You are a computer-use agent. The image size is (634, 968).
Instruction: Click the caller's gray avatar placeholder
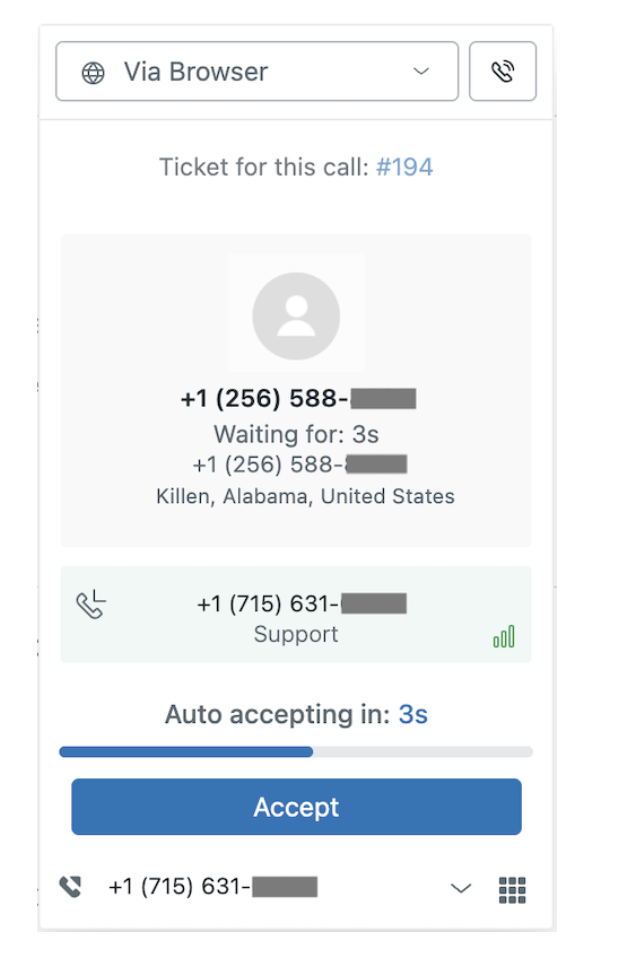point(296,316)
